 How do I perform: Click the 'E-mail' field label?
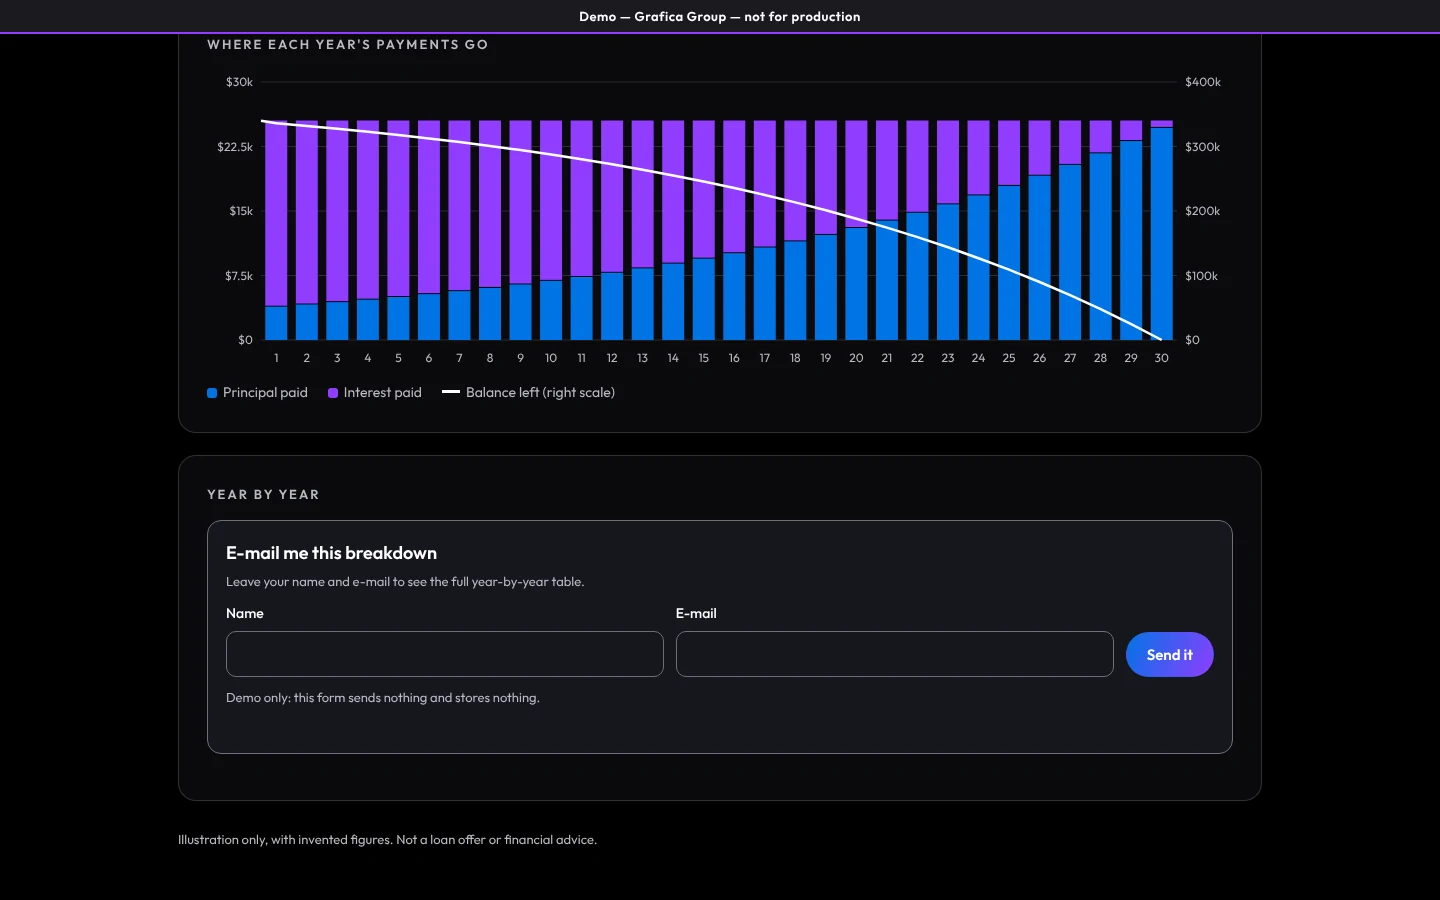point(696,614)
